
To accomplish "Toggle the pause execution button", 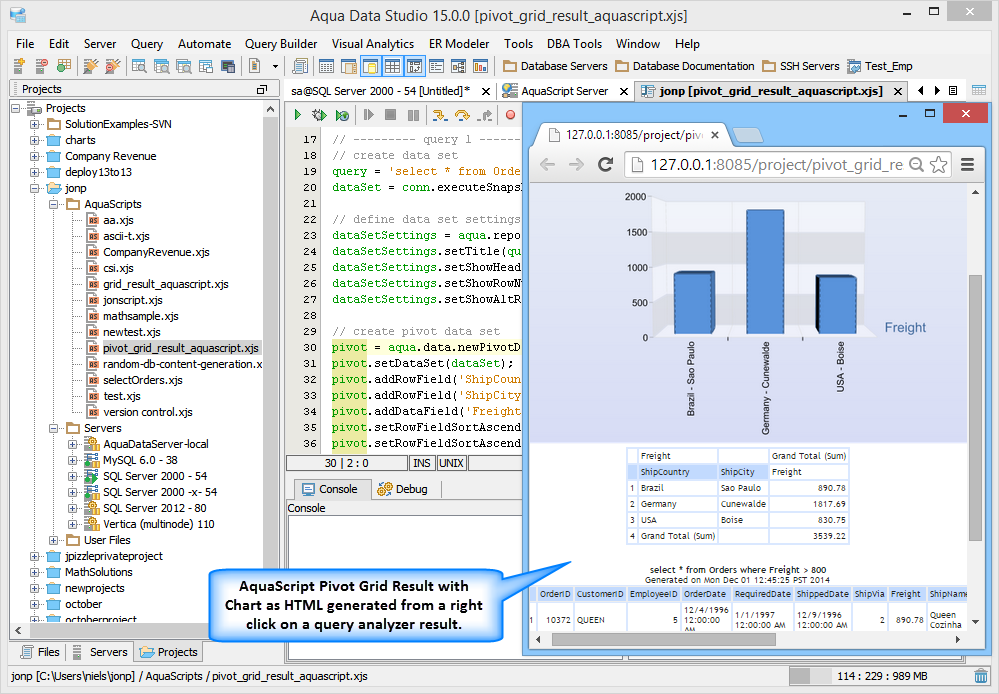I will [413, 115].
